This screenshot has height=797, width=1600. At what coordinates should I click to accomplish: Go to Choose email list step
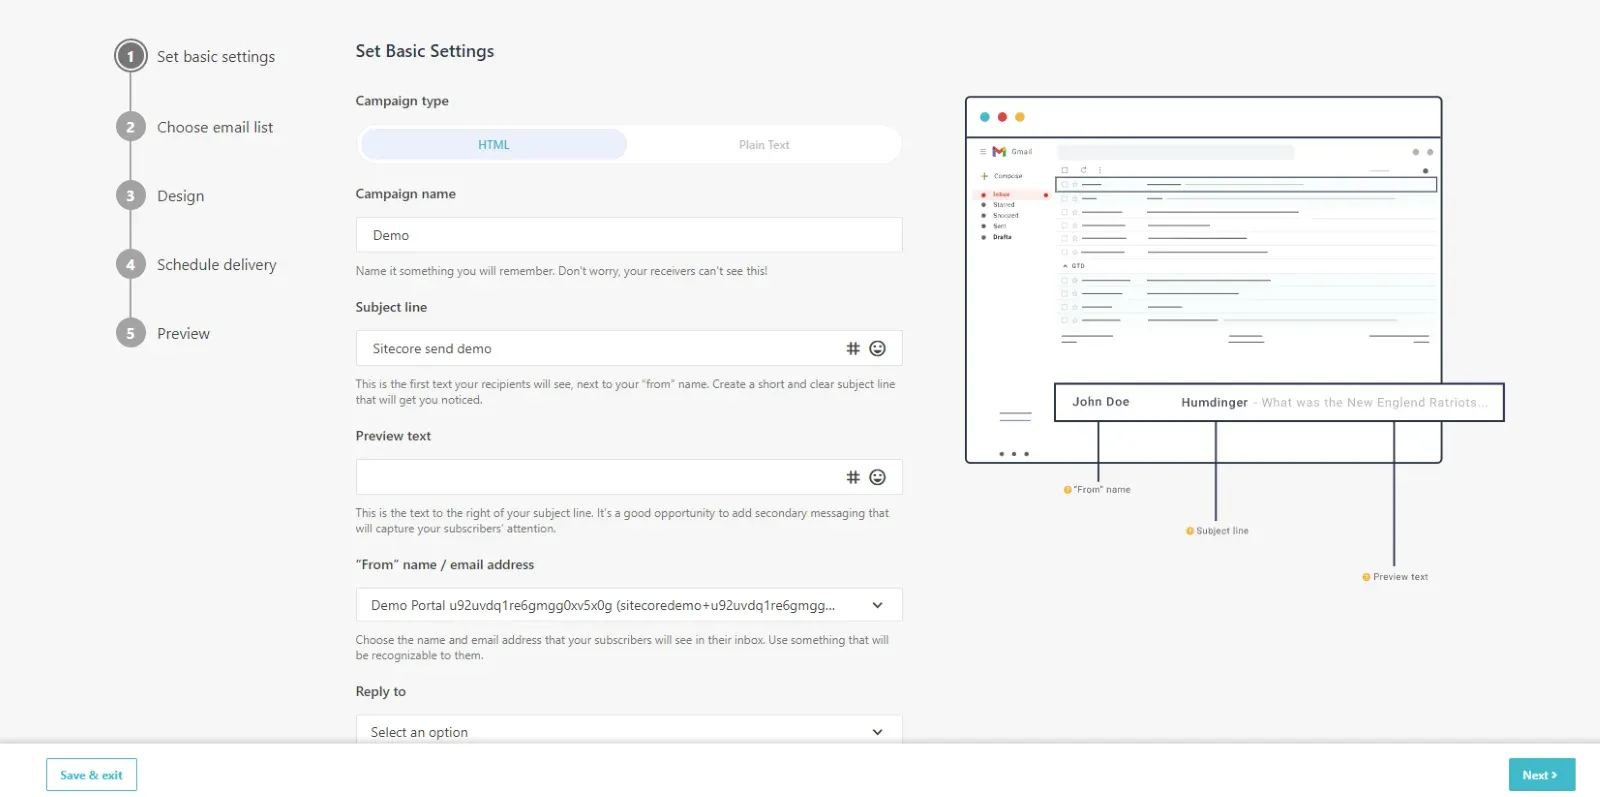tap(215, 127)
